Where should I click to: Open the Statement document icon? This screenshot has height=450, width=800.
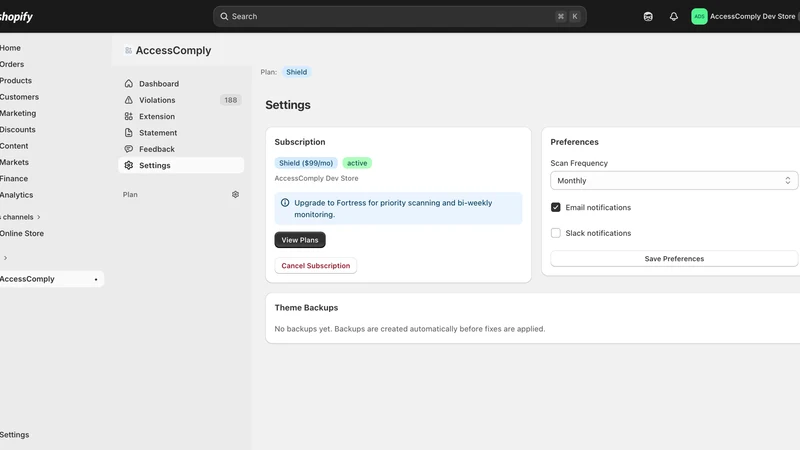pyautogui.click(x=129, y=133)
